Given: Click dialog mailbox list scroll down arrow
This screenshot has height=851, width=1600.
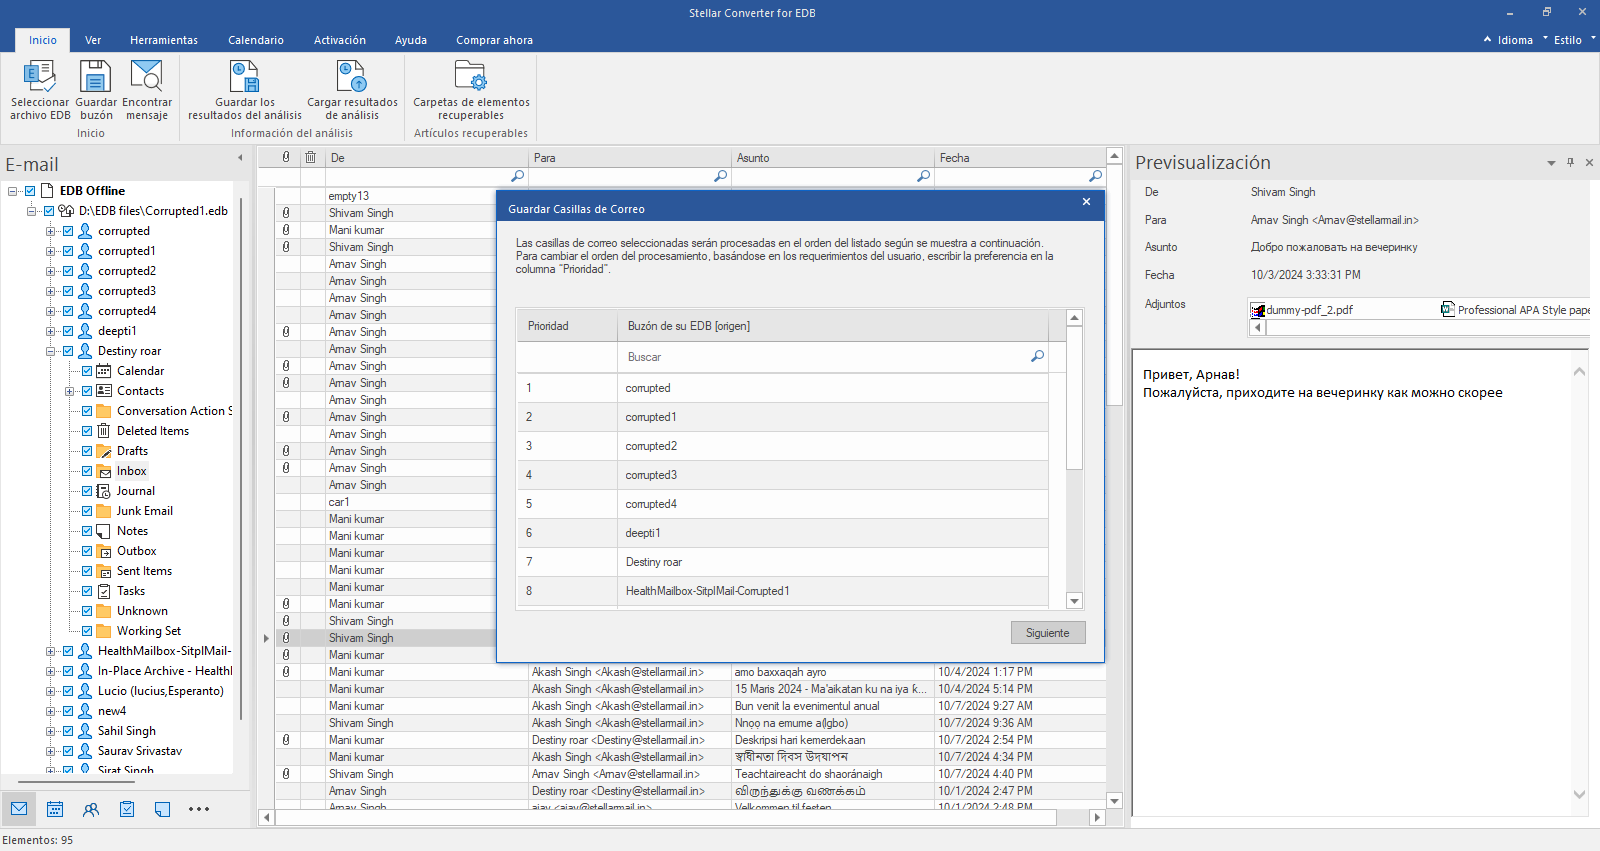Looking at the screenshot, I should point(1075,601).
